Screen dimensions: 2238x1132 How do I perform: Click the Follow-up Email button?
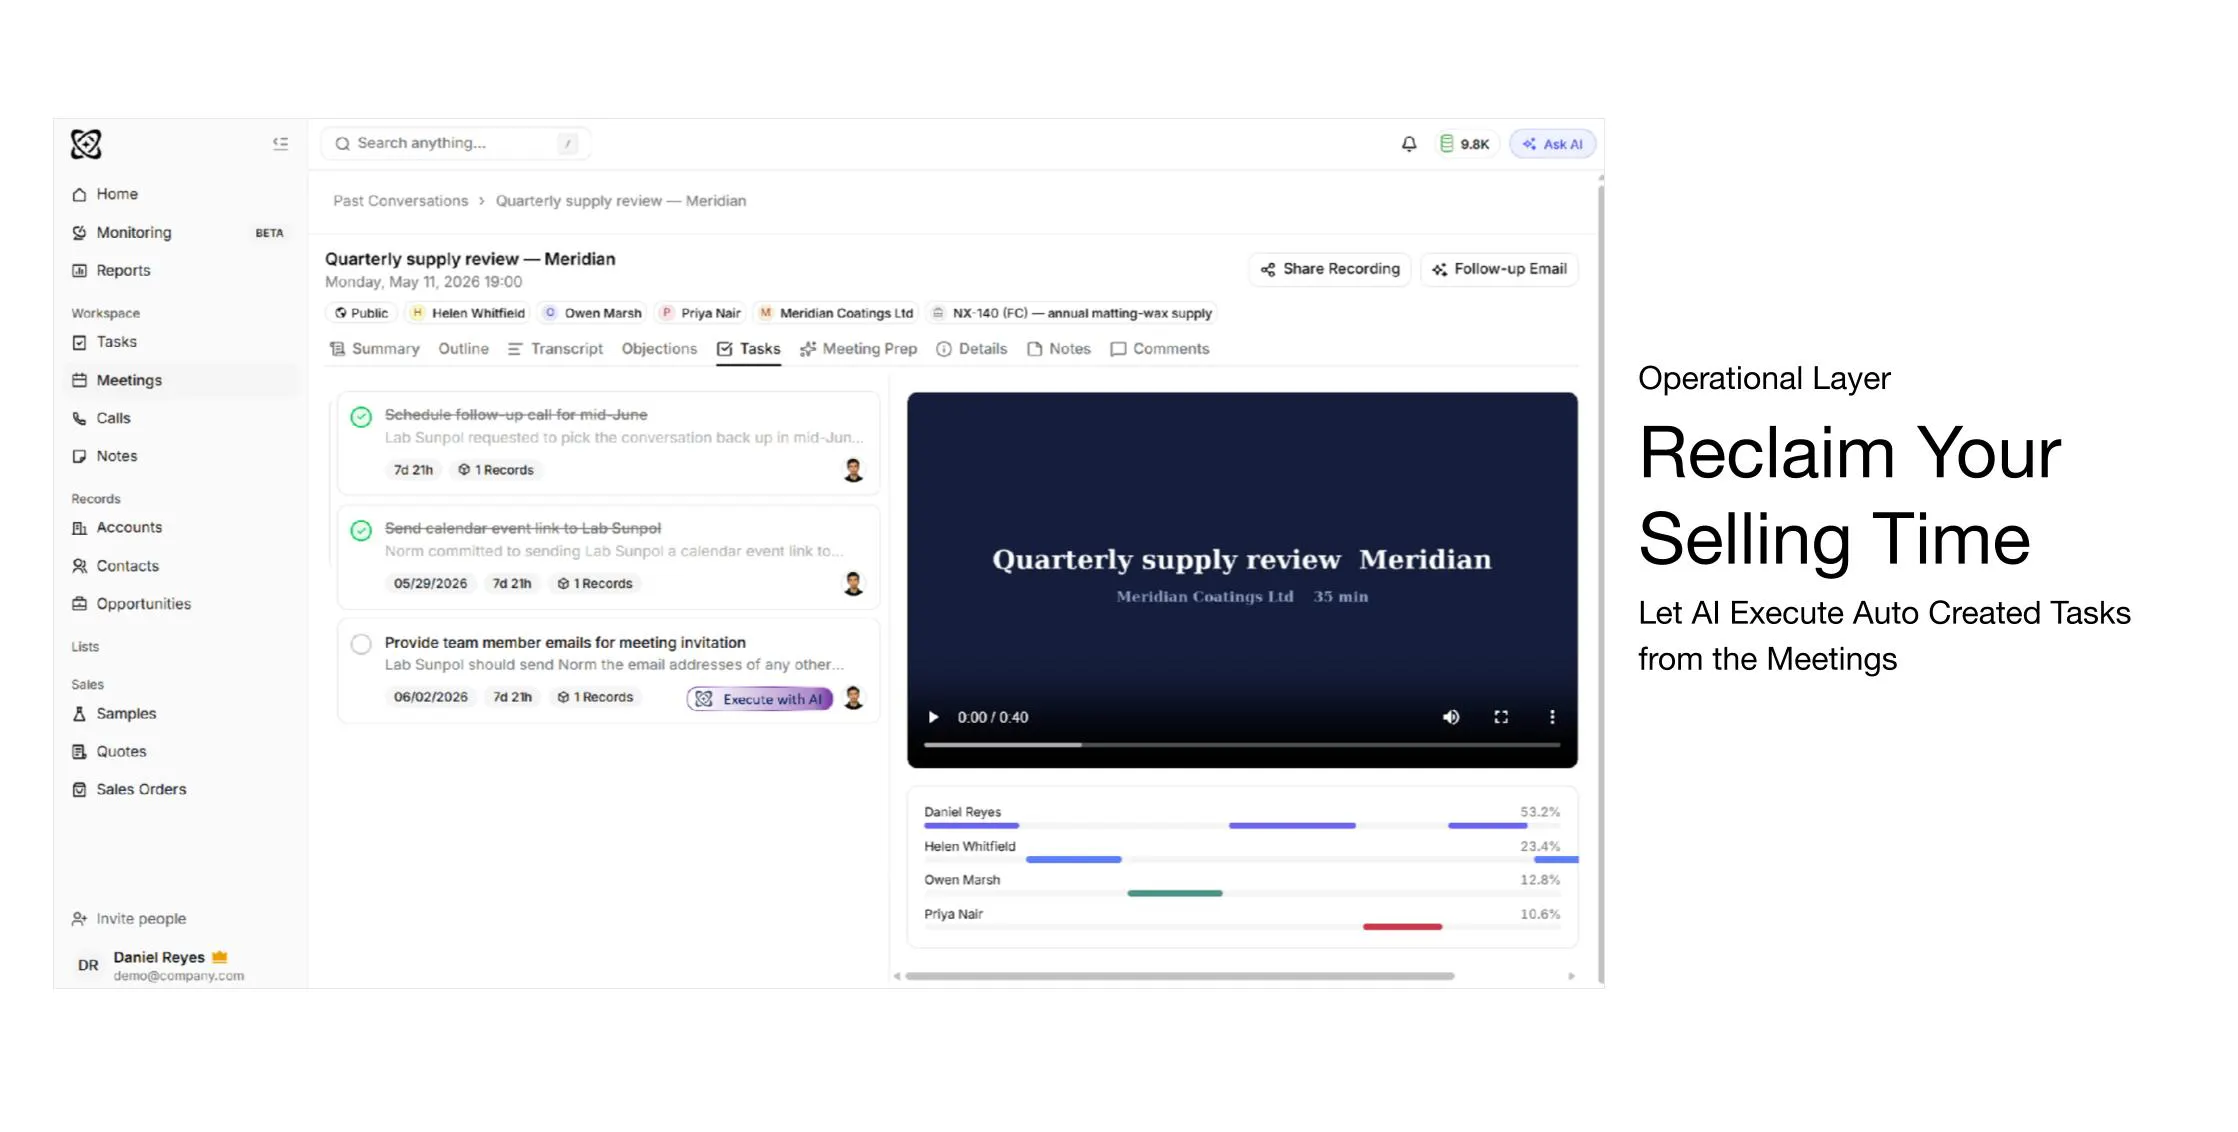[1499, 269]
